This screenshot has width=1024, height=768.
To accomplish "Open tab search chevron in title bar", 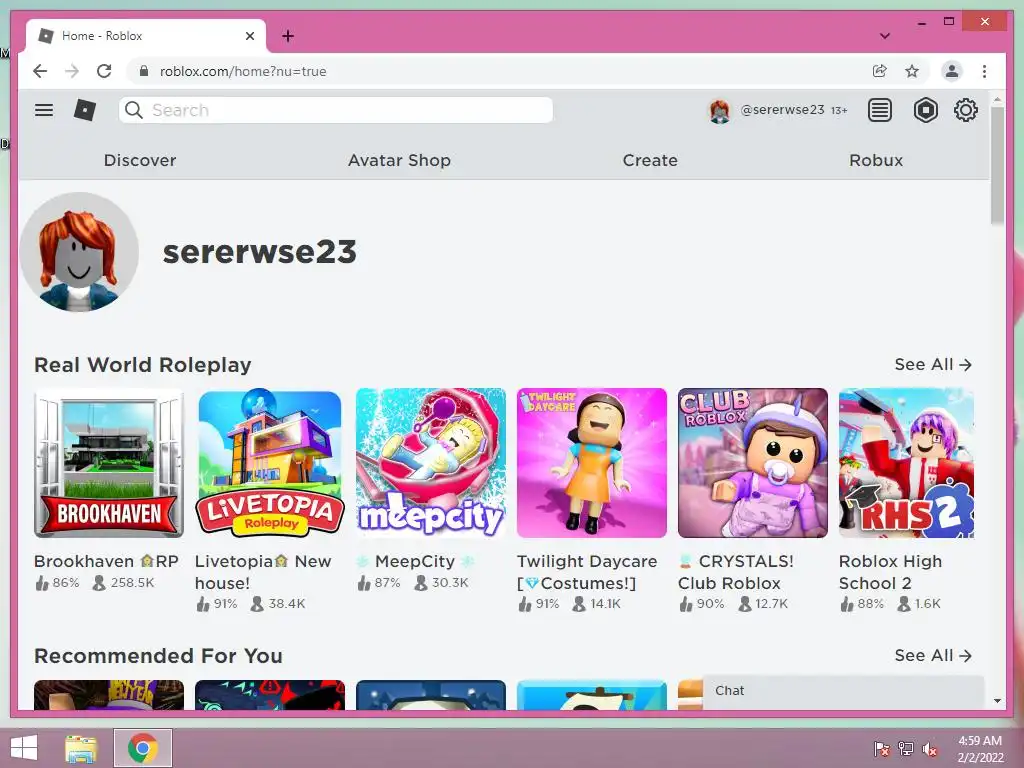I will [x=885, y=36].
